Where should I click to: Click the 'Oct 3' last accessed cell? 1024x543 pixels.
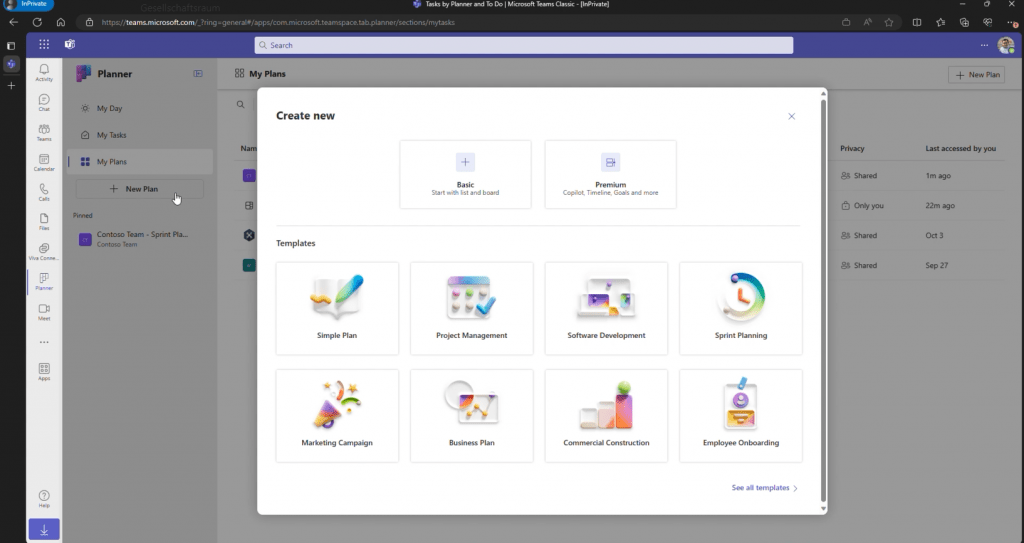pyautogui.click(x=934, y=235)
